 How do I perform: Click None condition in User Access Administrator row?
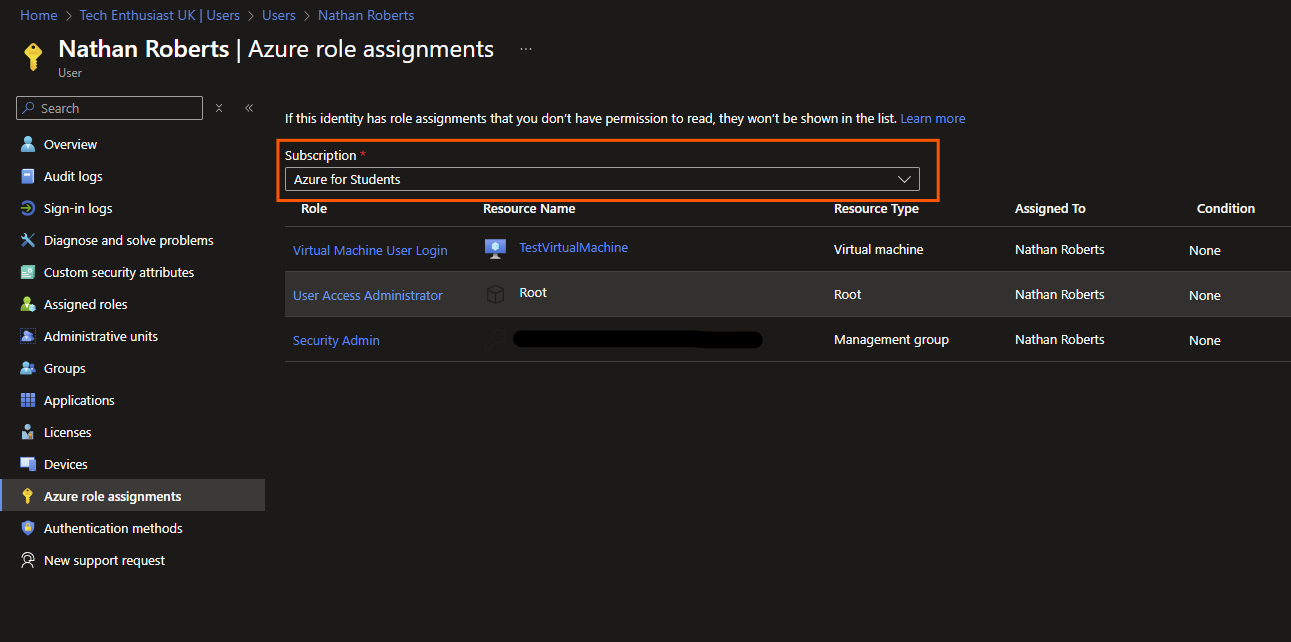click(x=1205, y=295)
